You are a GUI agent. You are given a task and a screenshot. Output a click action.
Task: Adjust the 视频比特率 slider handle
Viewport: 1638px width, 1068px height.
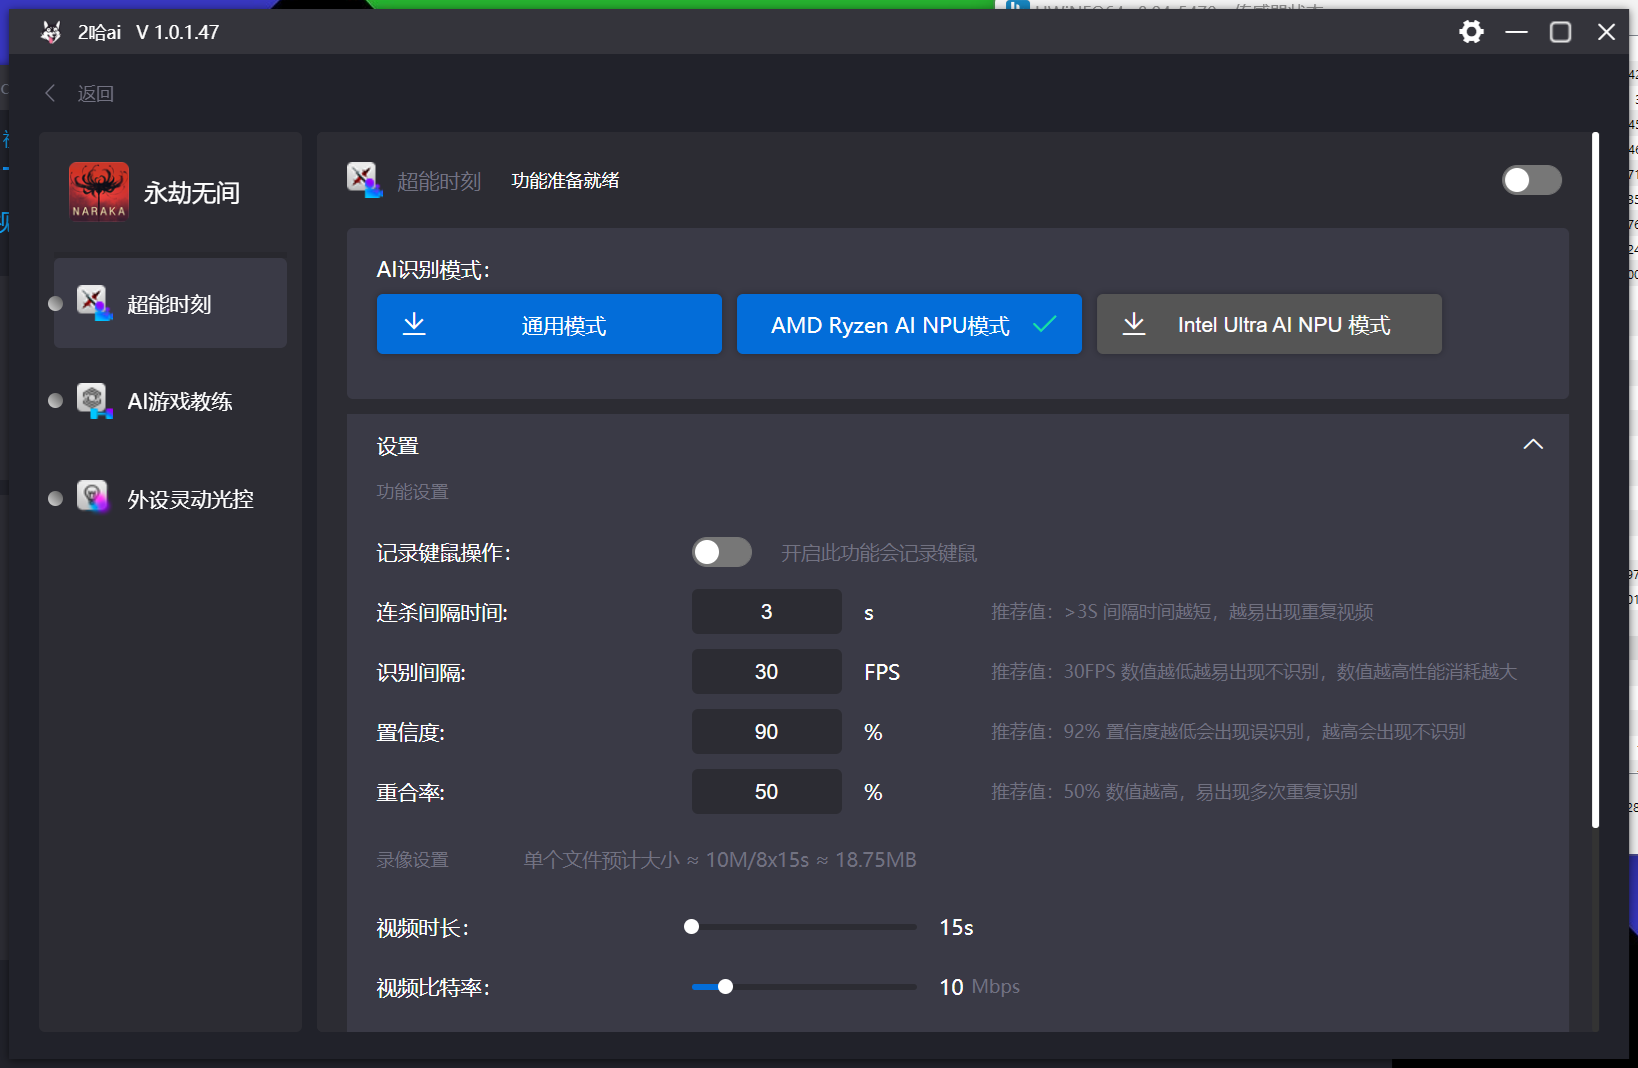(726, 987)
